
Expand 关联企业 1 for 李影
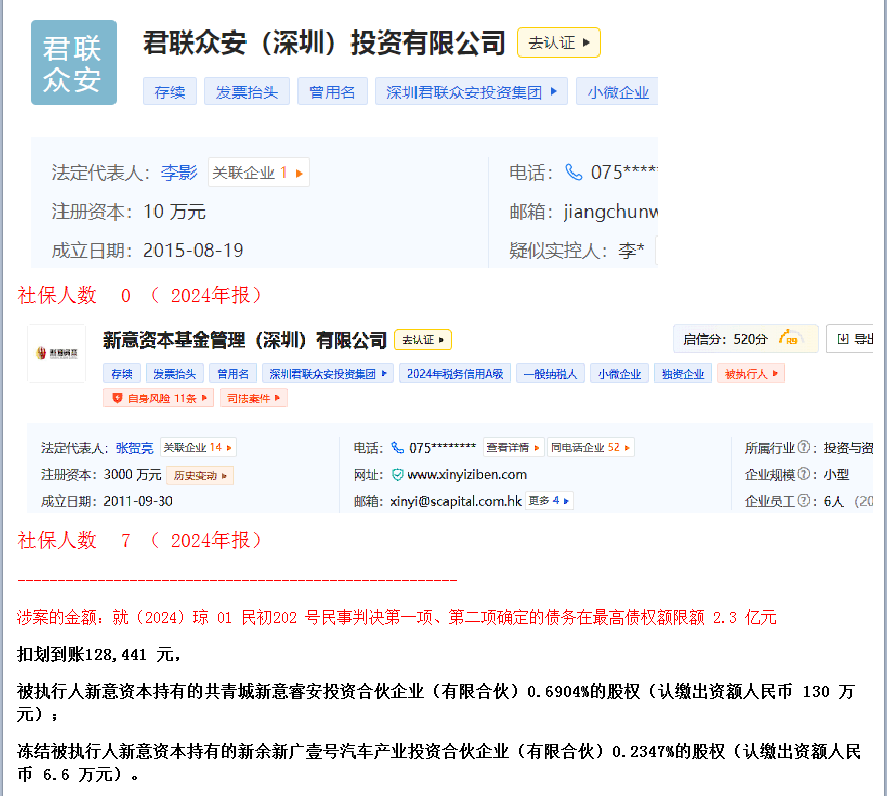click(x=259, y=172)
